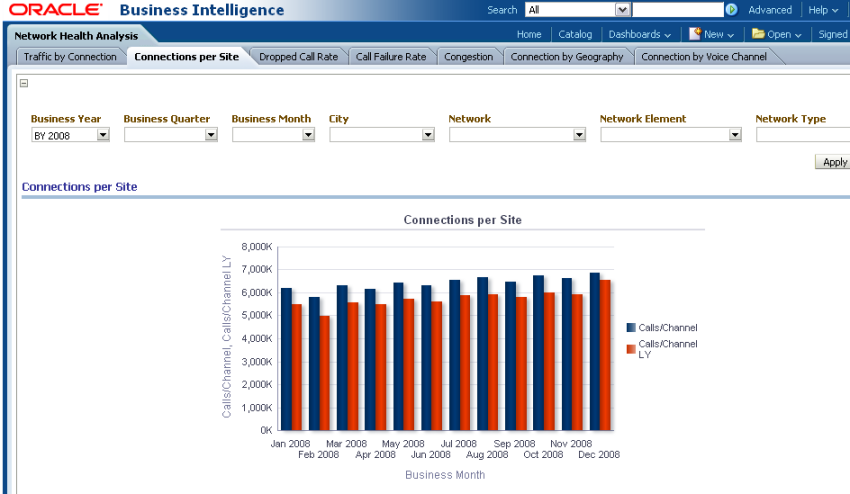The image size is (850, 494).
Task: Click the Network Health Analysis dashboard title
Action: pos(76,36)
